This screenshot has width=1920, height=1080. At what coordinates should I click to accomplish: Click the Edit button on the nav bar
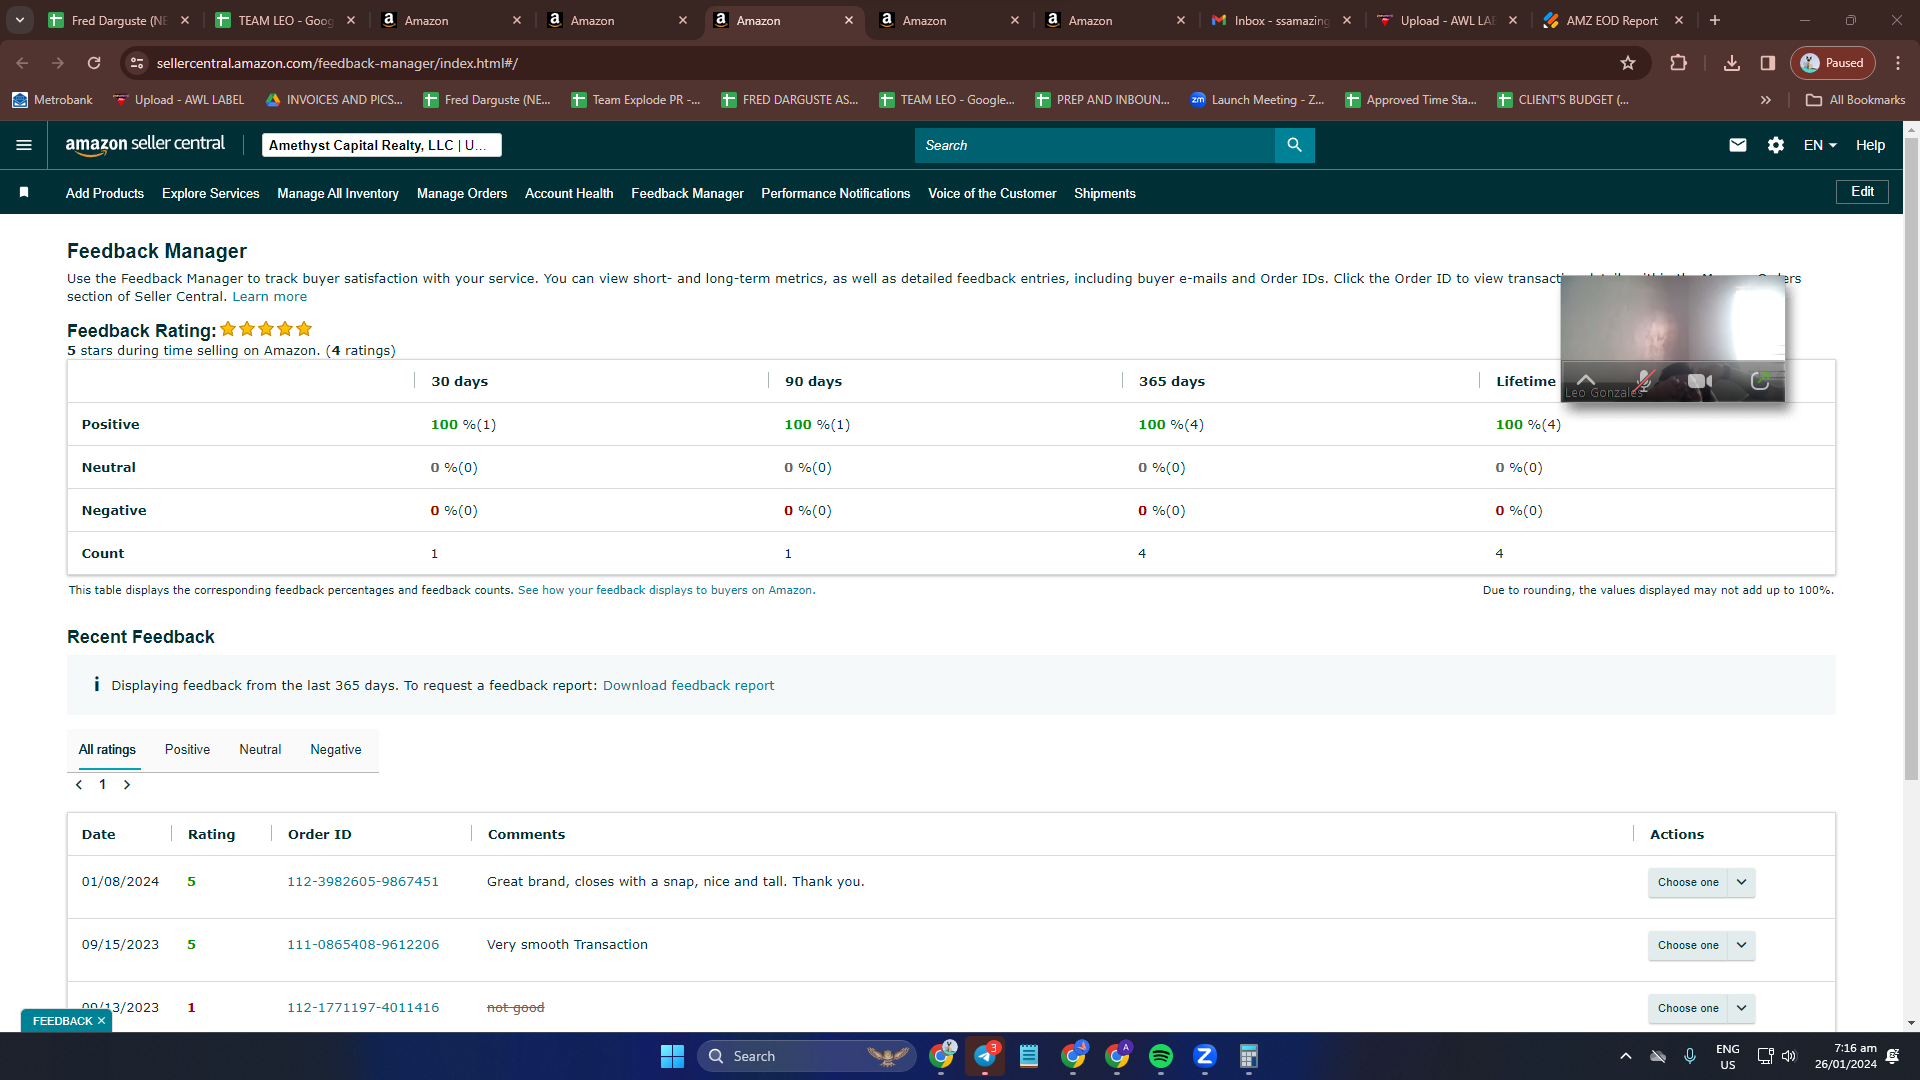point(1862,192)
